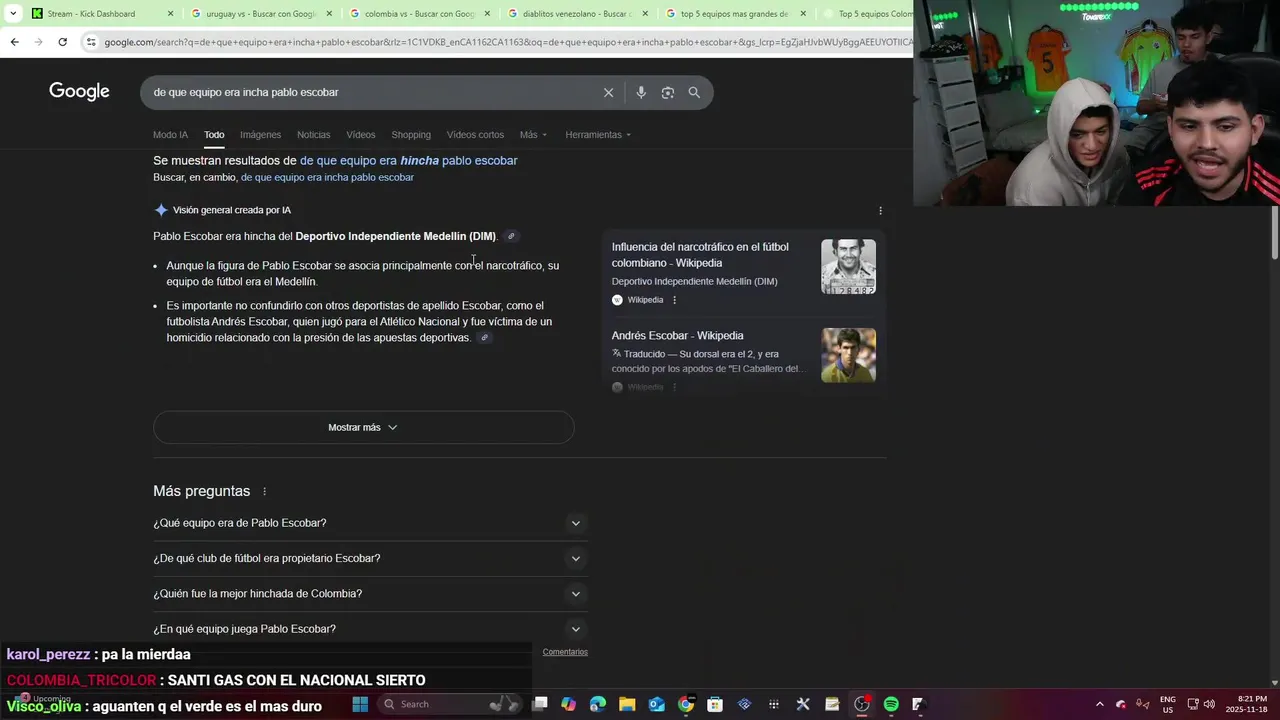
Task: Expand ¿De qué club de fútbol era propietario Escobar?
Action: [370, 558]
